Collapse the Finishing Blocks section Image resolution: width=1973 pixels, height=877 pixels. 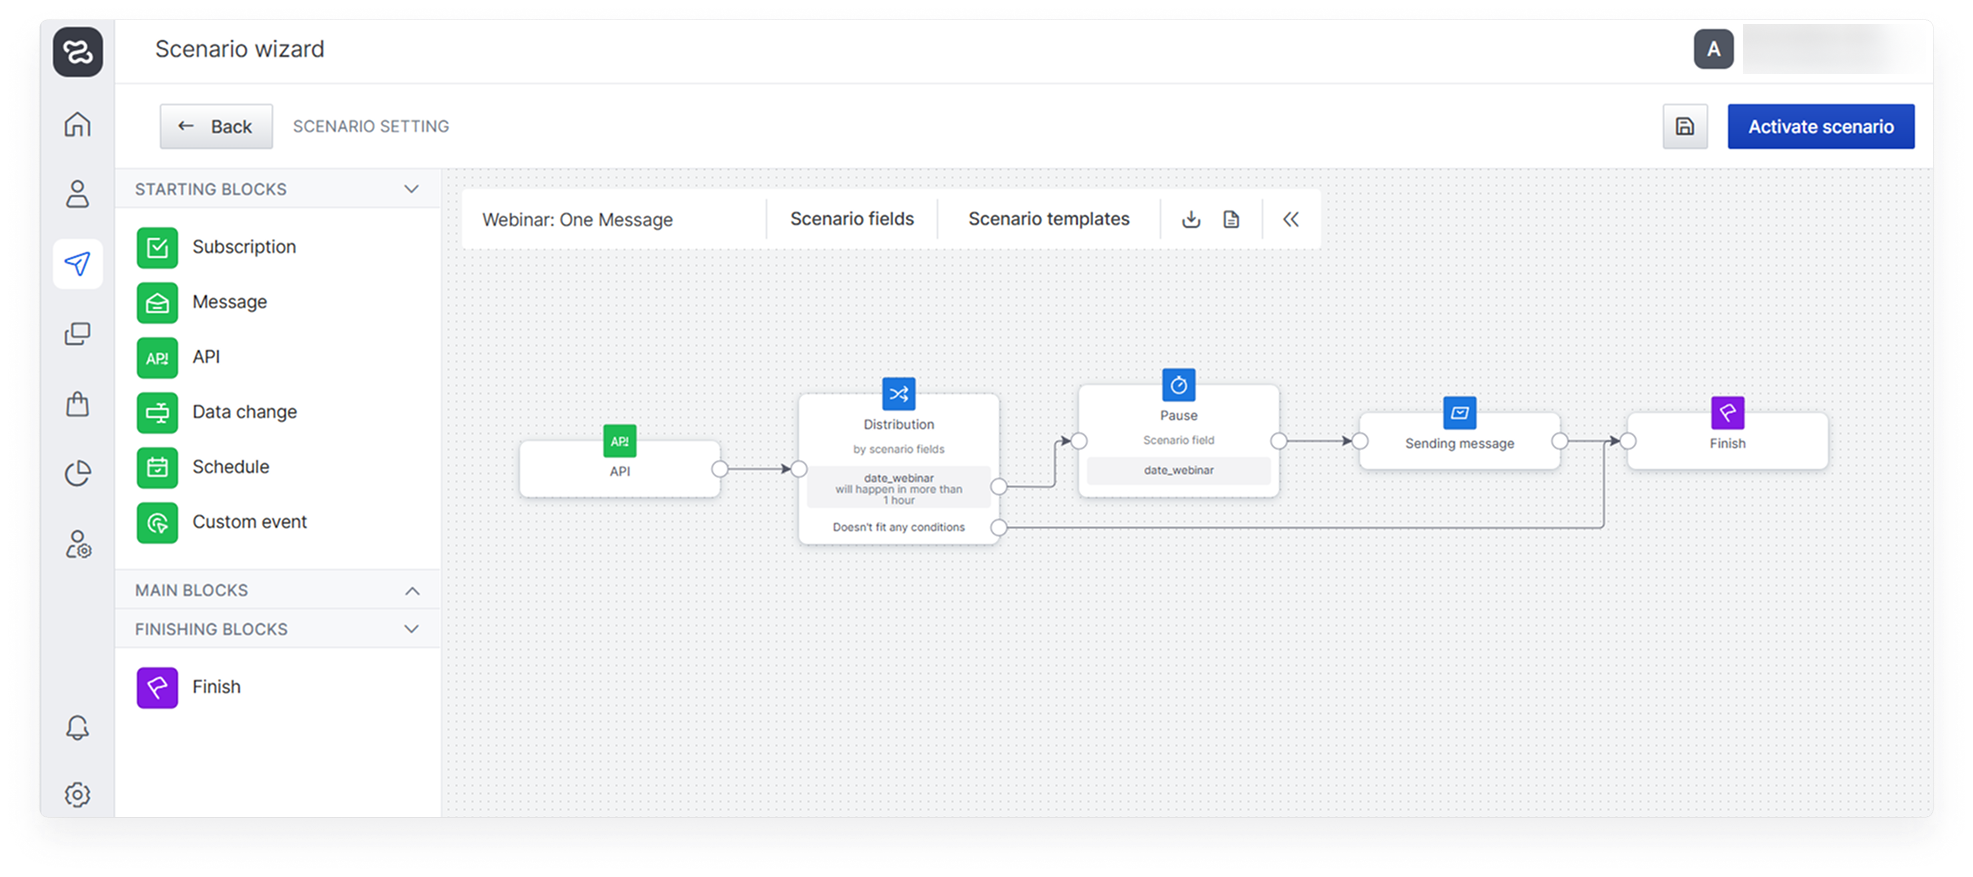[411, 629]
